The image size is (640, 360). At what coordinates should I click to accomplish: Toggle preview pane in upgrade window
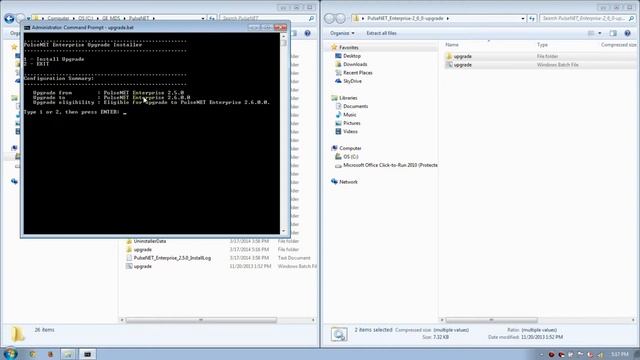613,33
